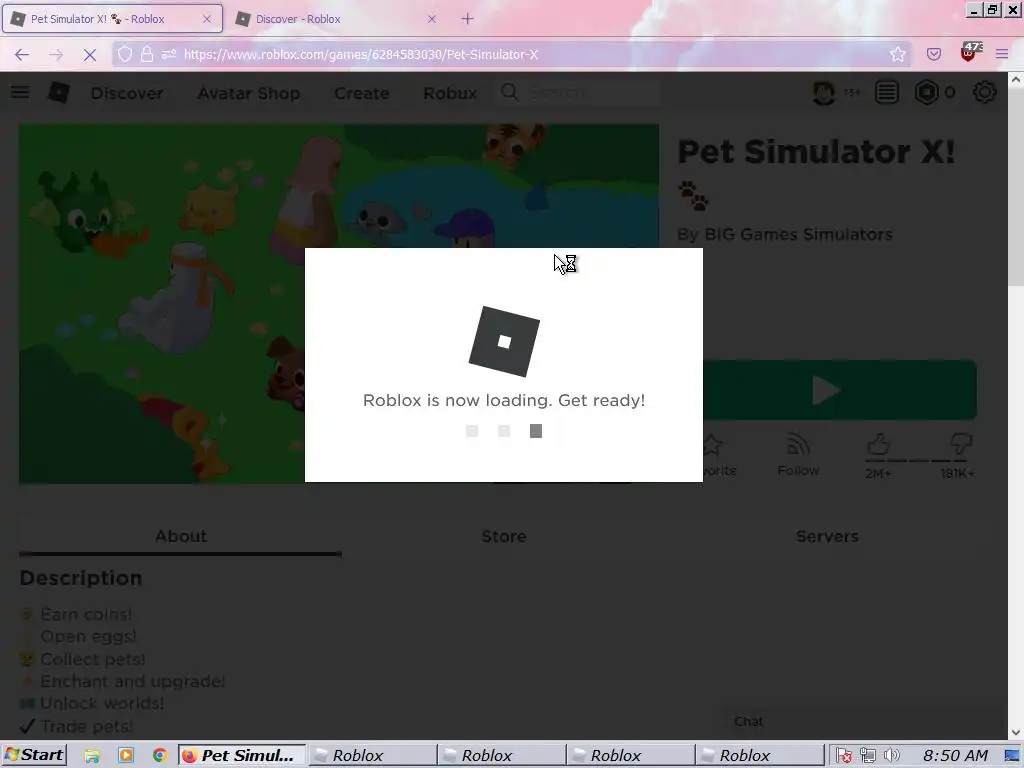The image size is (1024, 768).
Task: Select the Pet Simulator X! browser tab
Action: click(112, 19)
